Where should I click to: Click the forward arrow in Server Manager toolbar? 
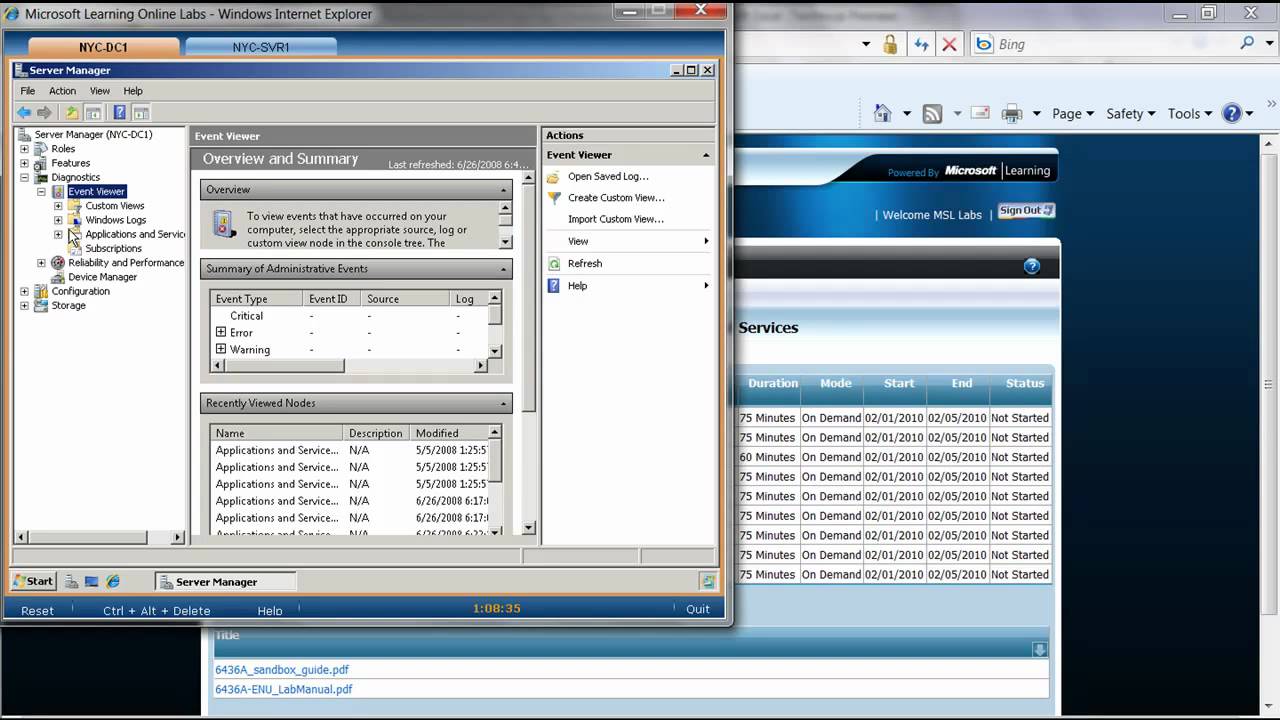pos(44,113)
